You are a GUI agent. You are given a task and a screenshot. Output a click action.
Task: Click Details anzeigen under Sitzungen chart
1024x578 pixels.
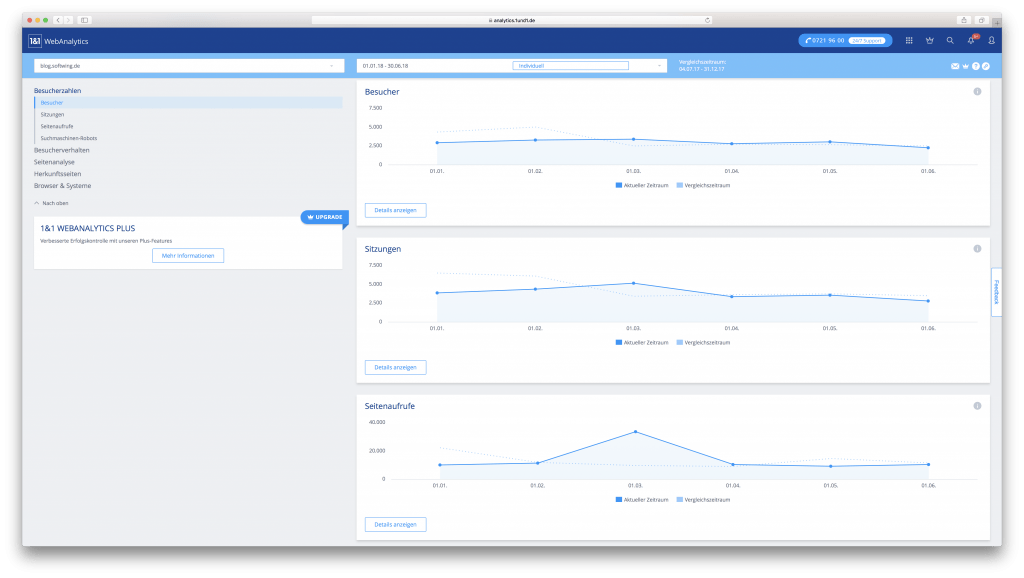[x=396, y=367]
